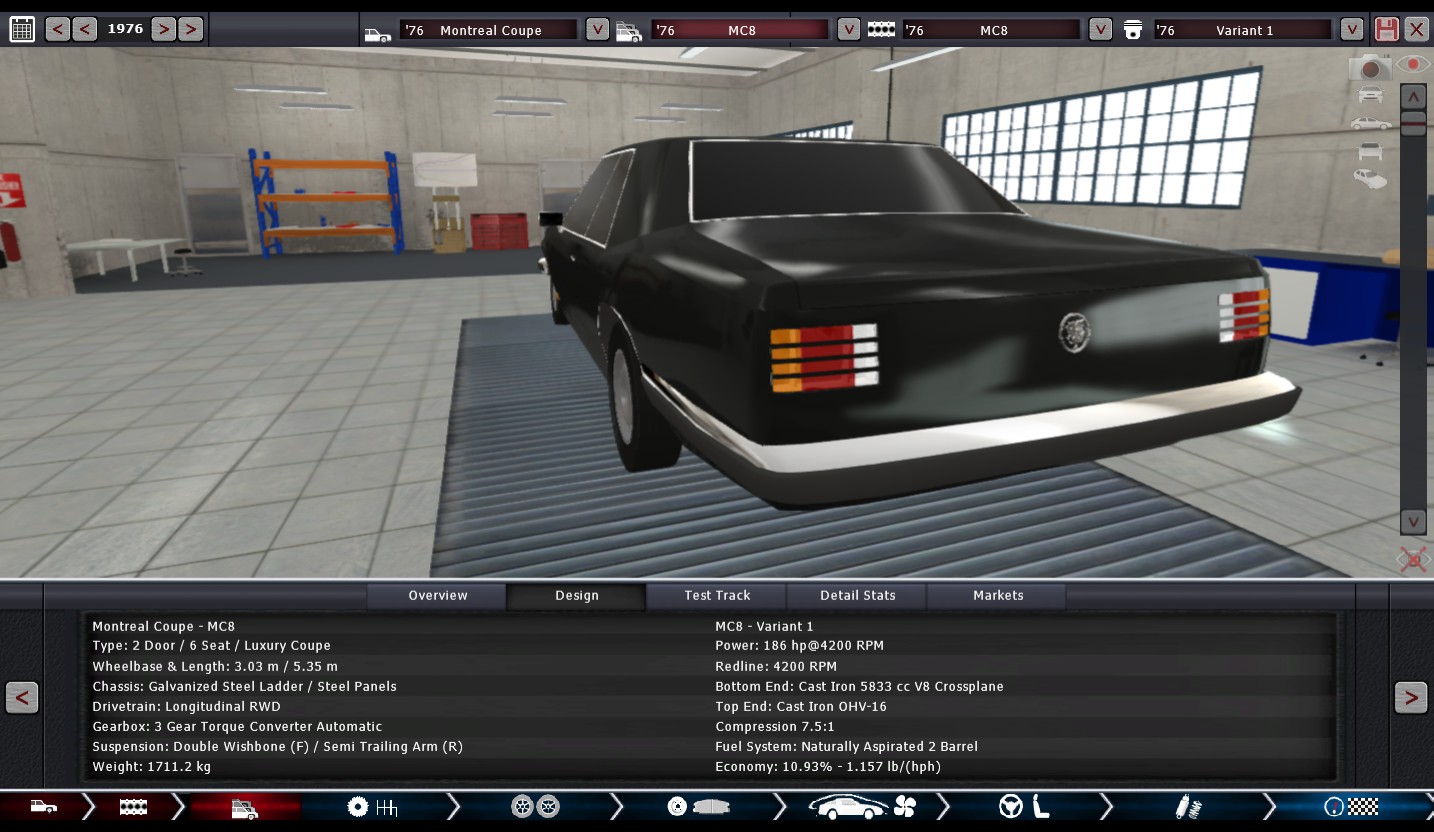Switch to the front car camera view
Image resolution: width=1434 pixels, height=832 pixels.
click(1370, 95)
